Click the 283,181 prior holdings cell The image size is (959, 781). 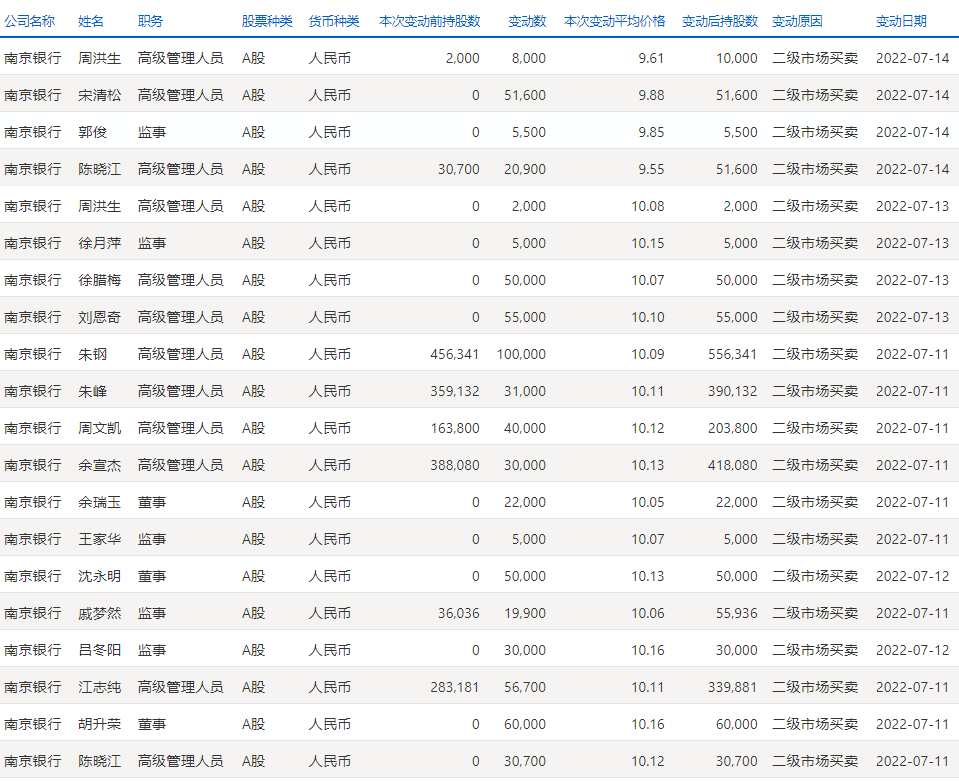click(x=454, y=687)
